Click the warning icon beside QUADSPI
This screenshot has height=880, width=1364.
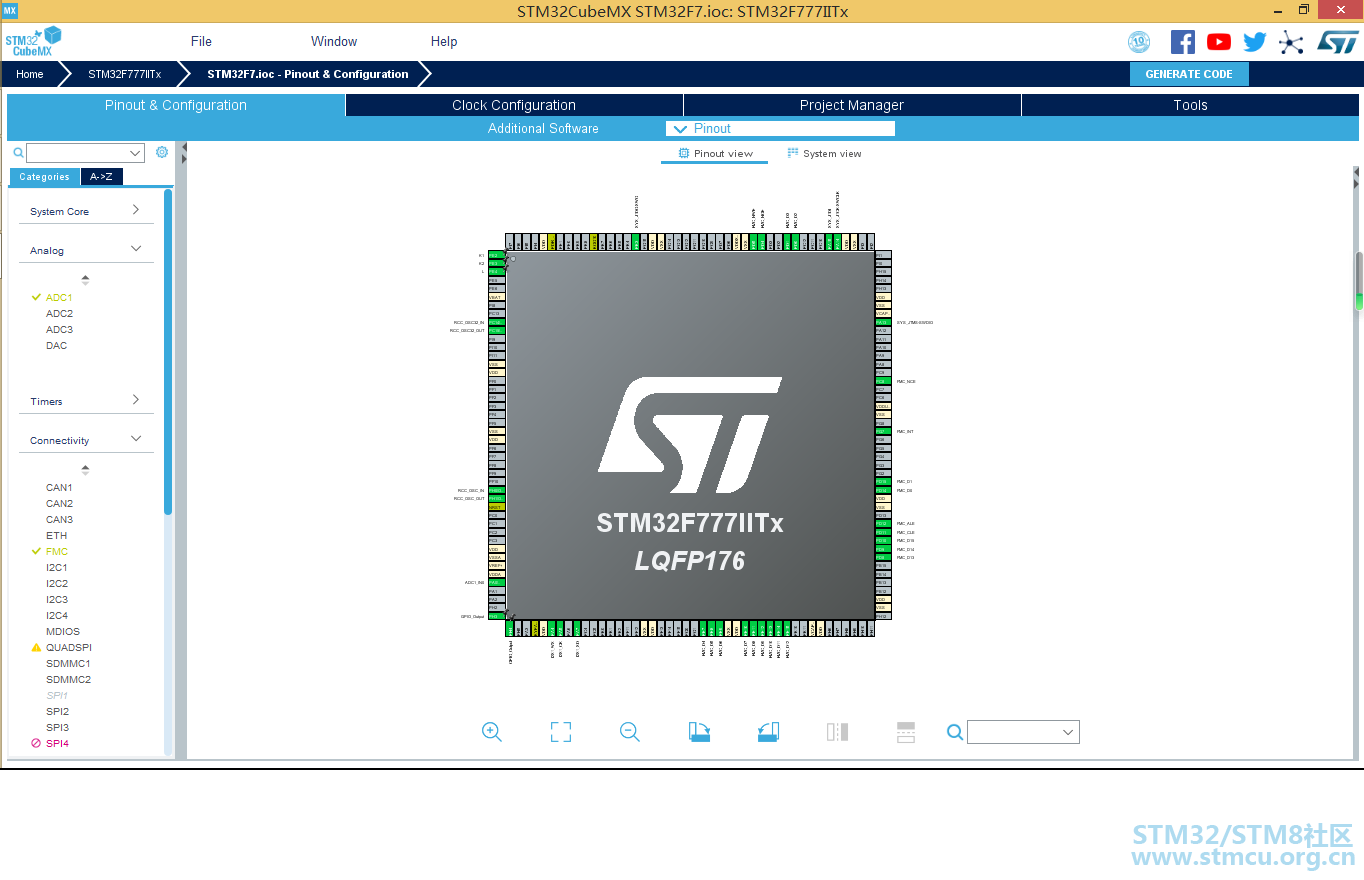click(37, 648)
